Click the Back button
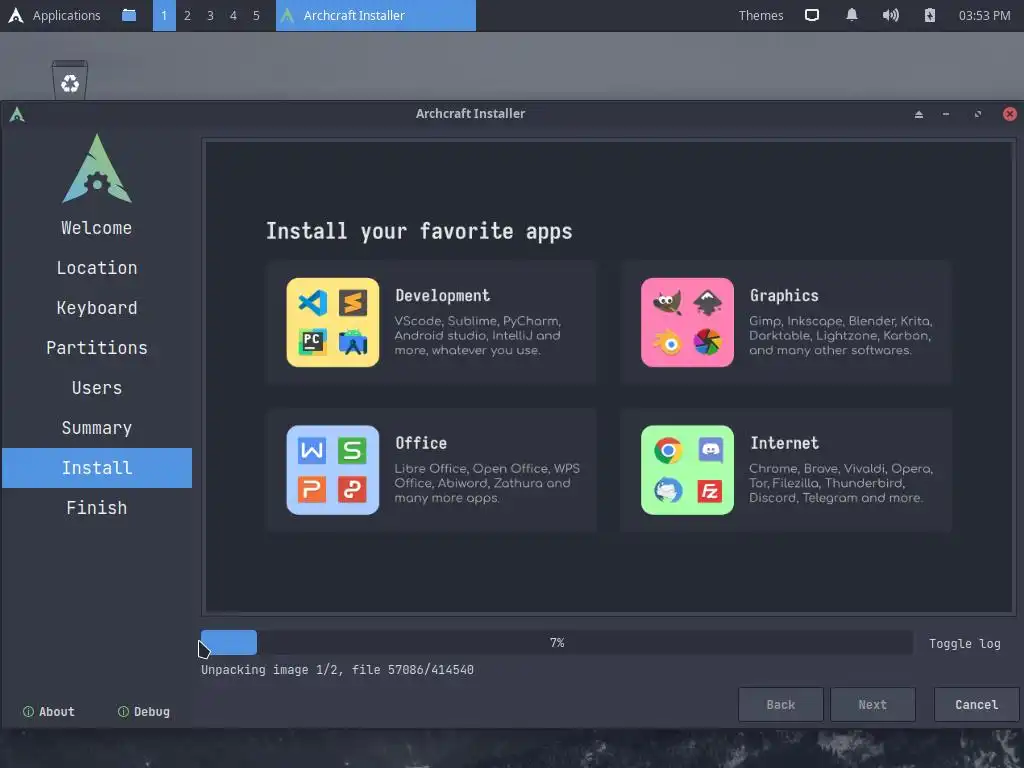Image resolution: width=1024 pixels, height=768 pixels. pos(780,704)
